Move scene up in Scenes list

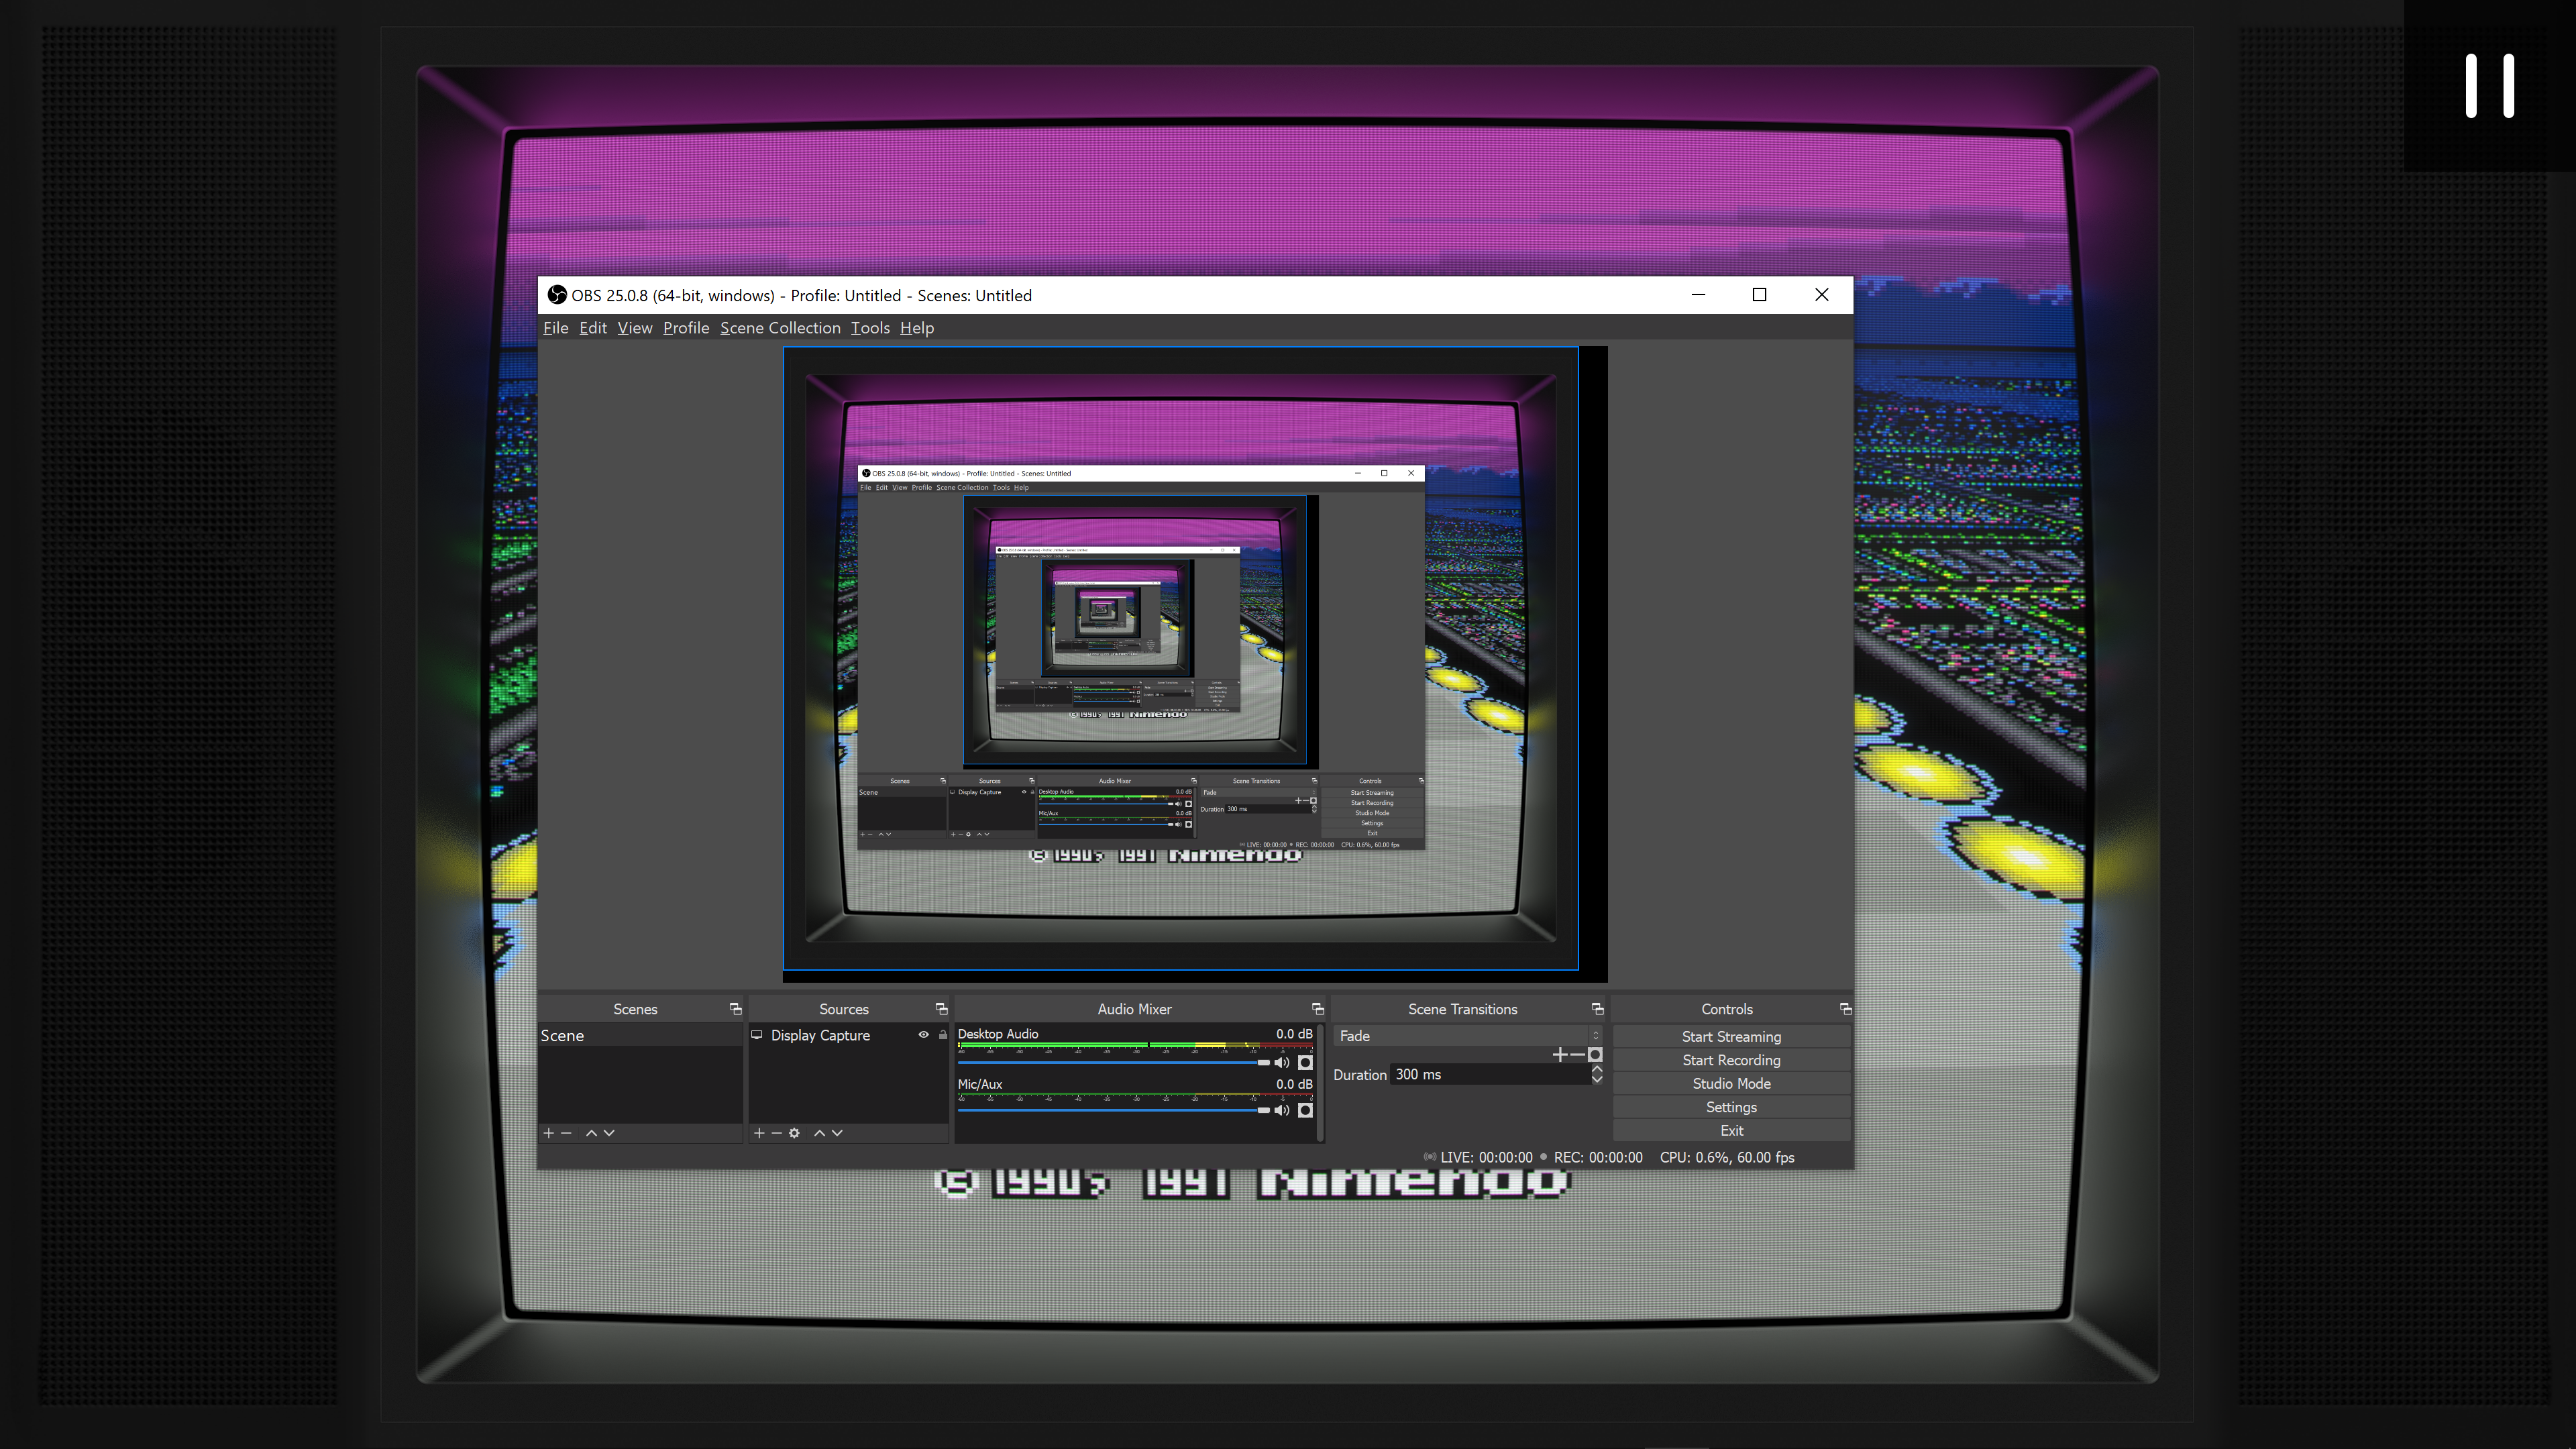591,1133
